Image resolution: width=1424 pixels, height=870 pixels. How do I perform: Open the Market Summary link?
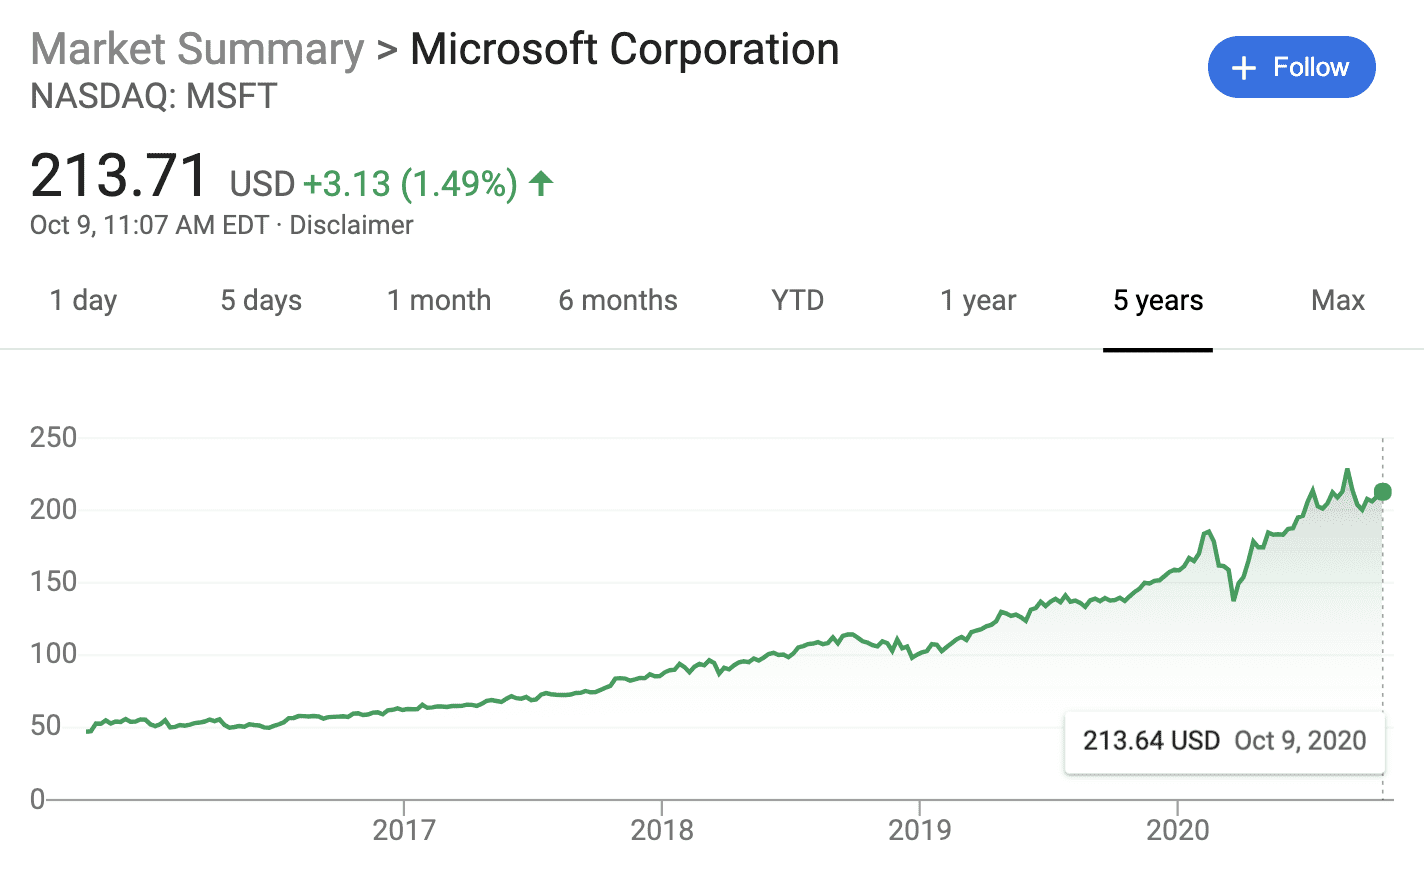tap(197, 49)
